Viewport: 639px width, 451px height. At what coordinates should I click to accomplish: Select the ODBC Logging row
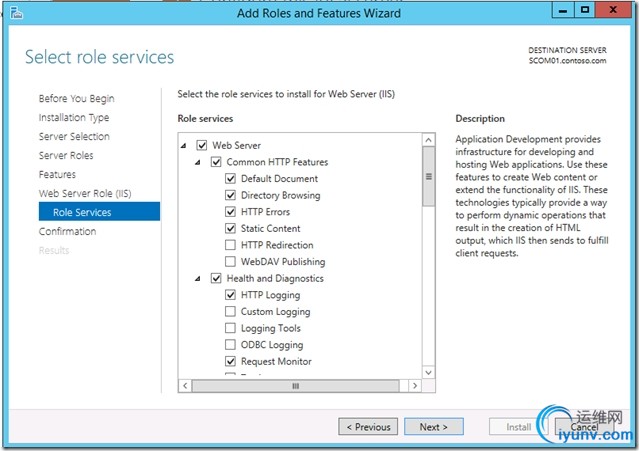coord(272,345)
